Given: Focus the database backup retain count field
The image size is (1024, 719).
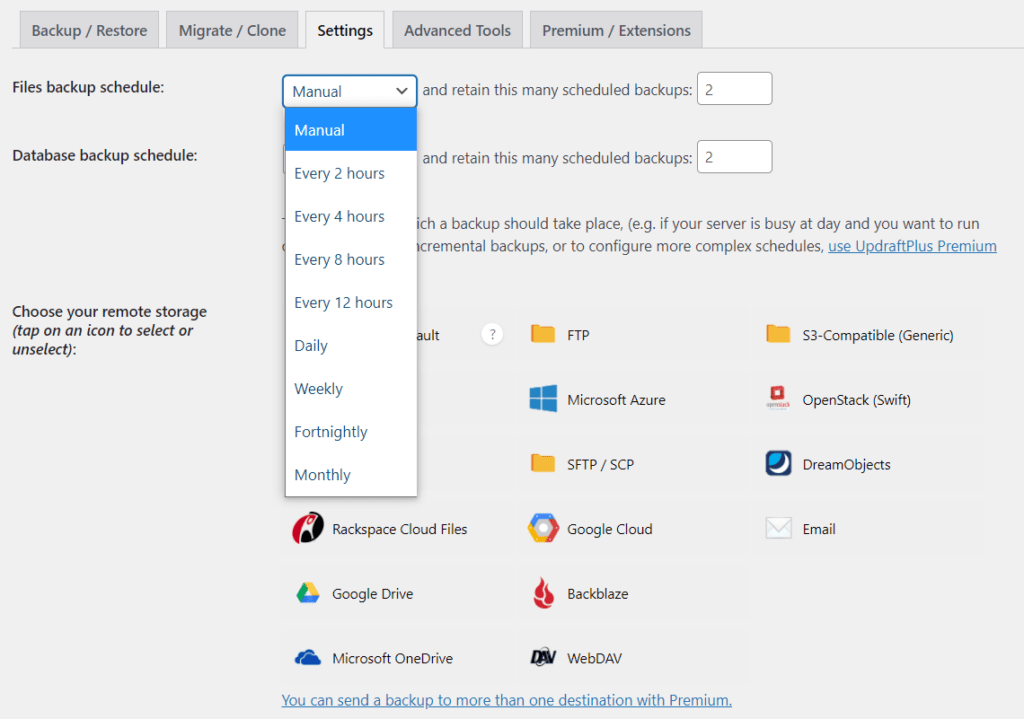Looking at the screenshot, I should point(735,157).
